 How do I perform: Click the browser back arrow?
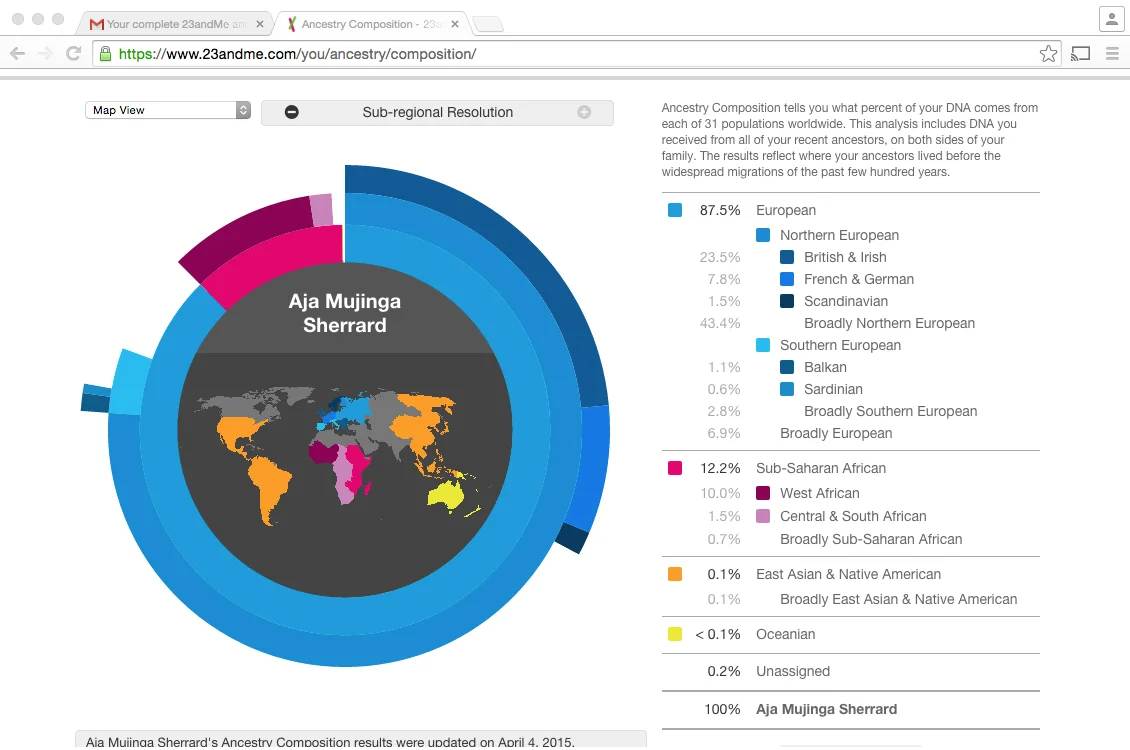[17, 53]
